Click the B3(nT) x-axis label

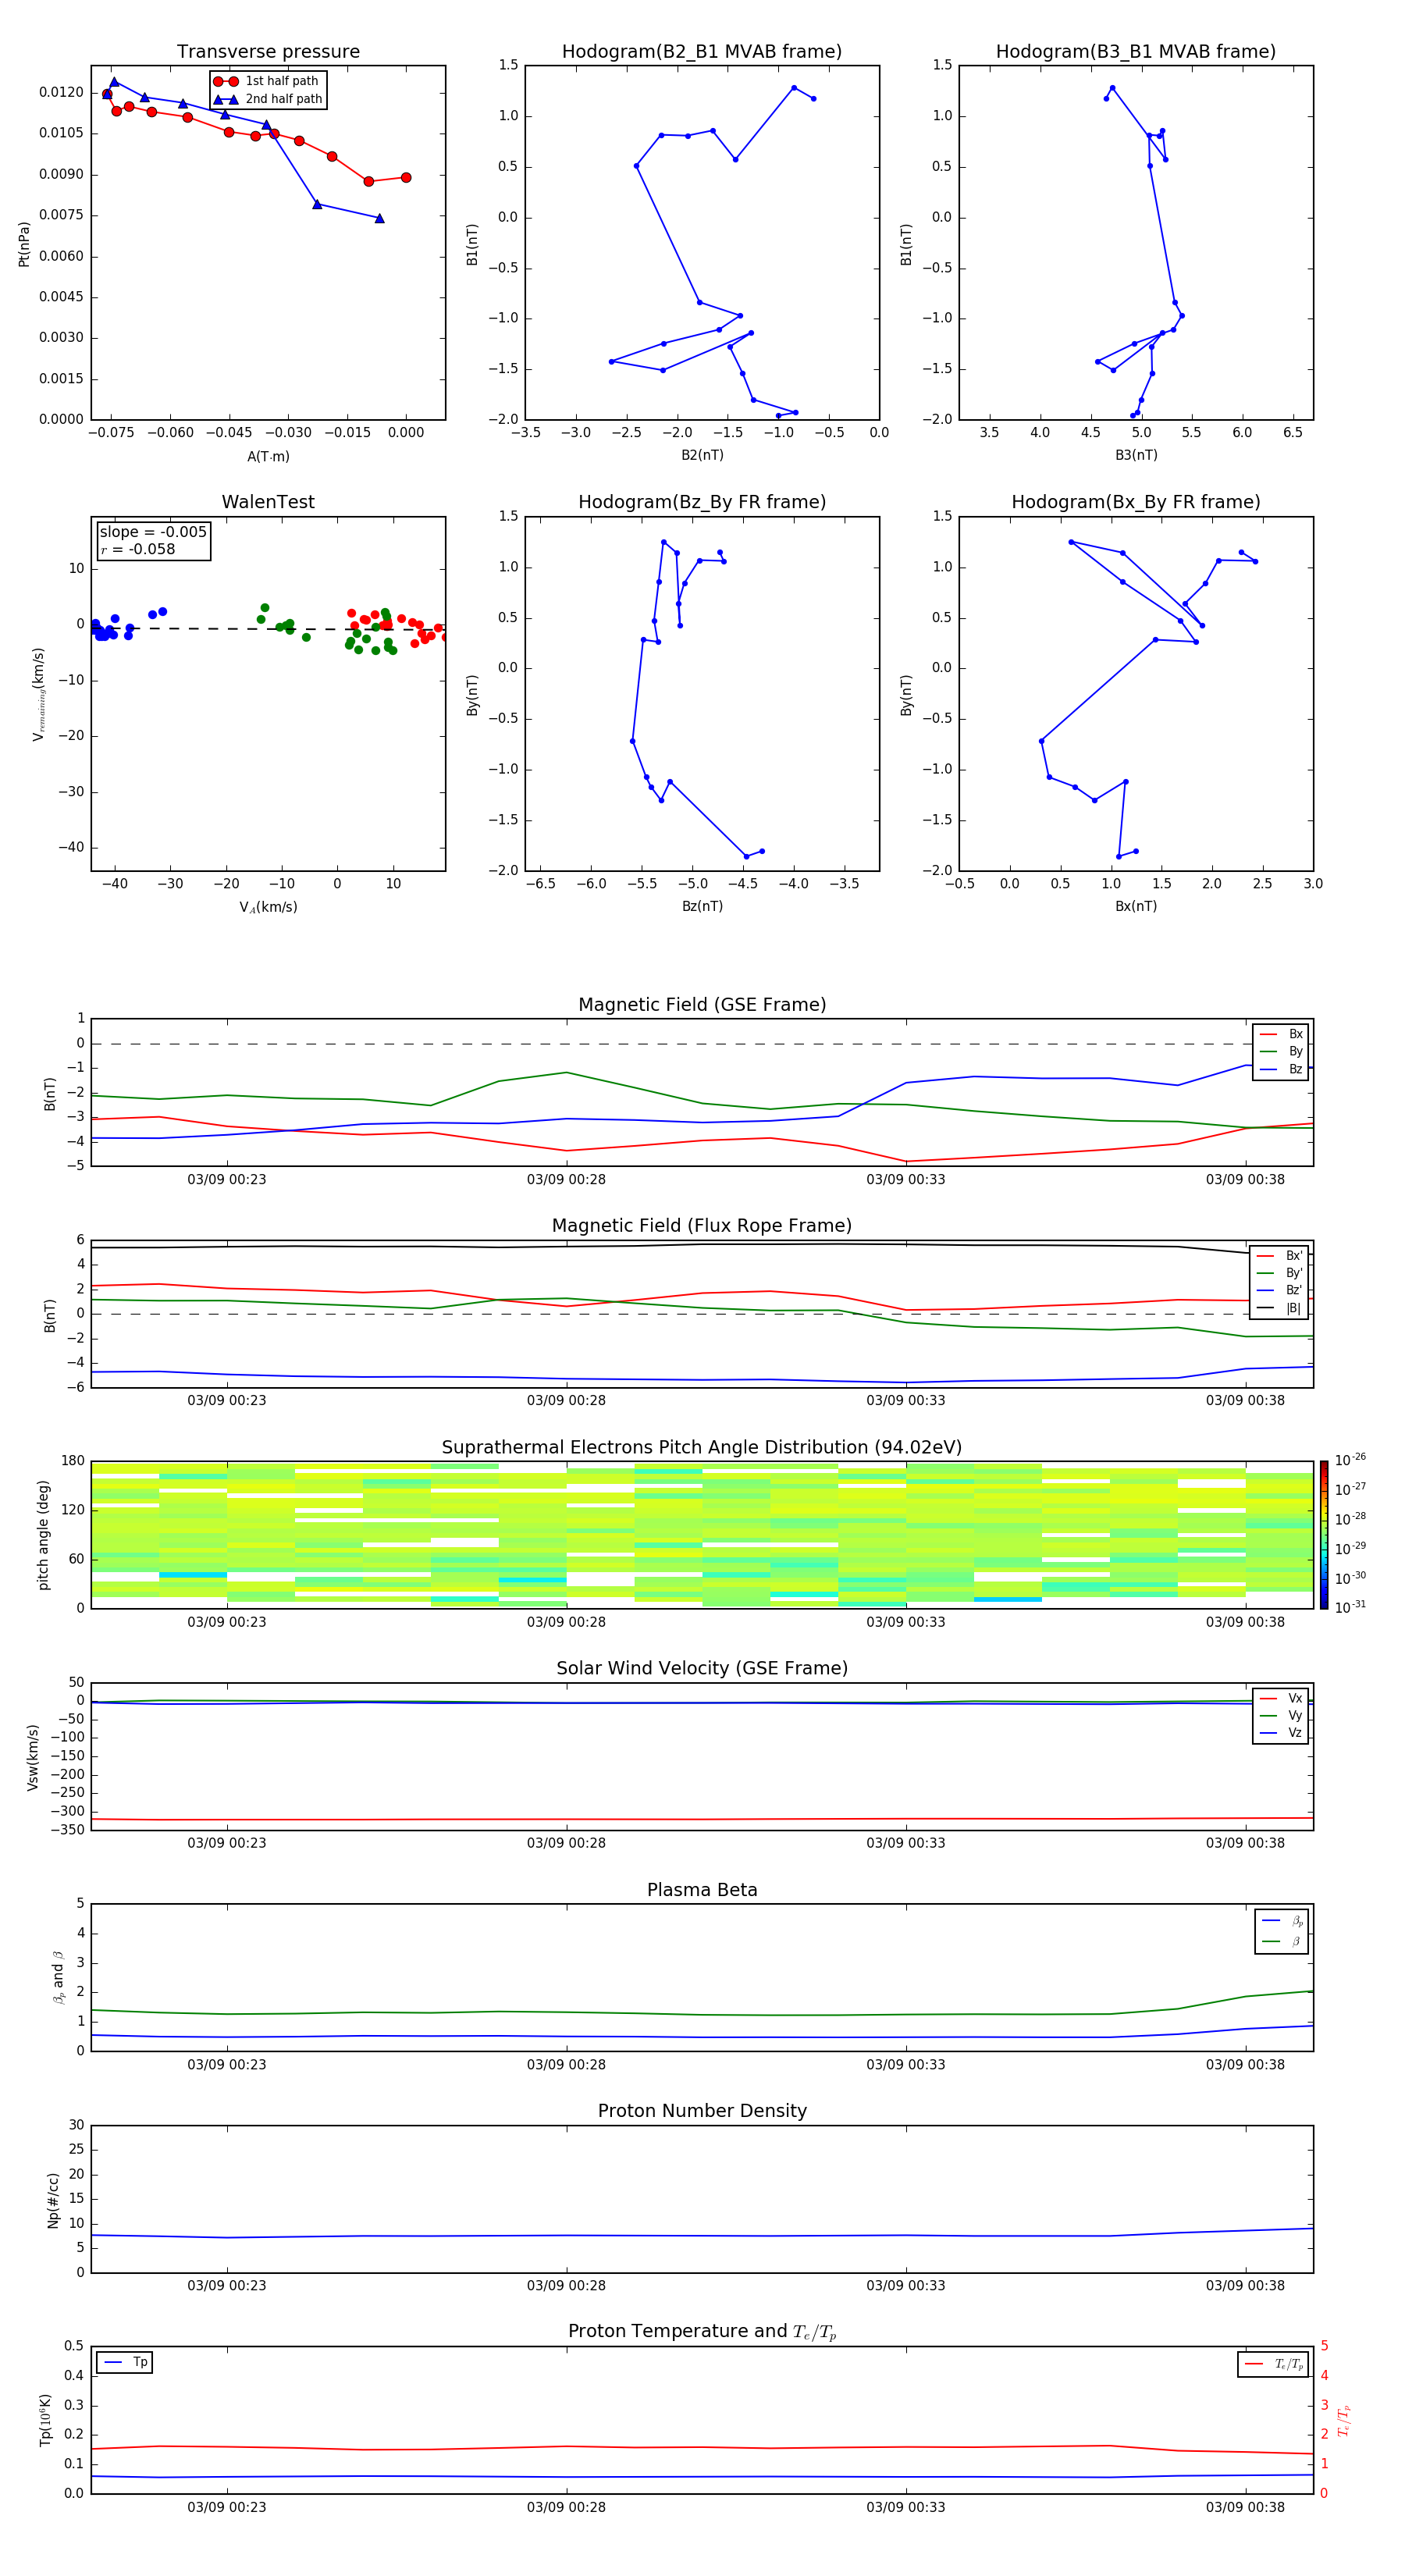(1136, 456)
